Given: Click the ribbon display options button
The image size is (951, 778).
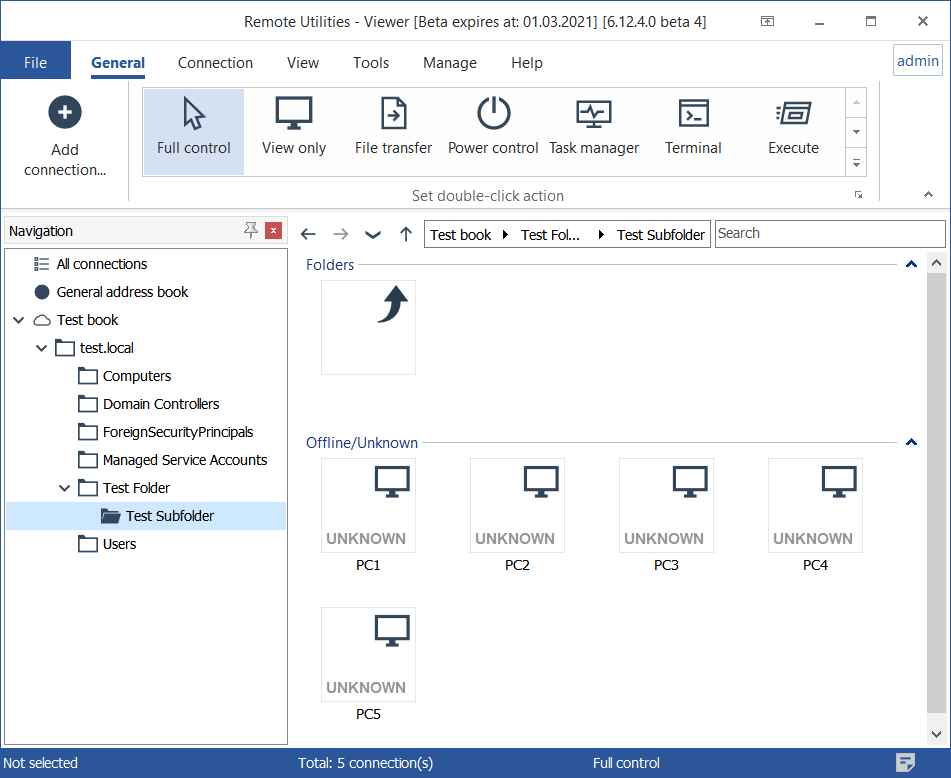Looking at the screenshot, I should [767, 21].
